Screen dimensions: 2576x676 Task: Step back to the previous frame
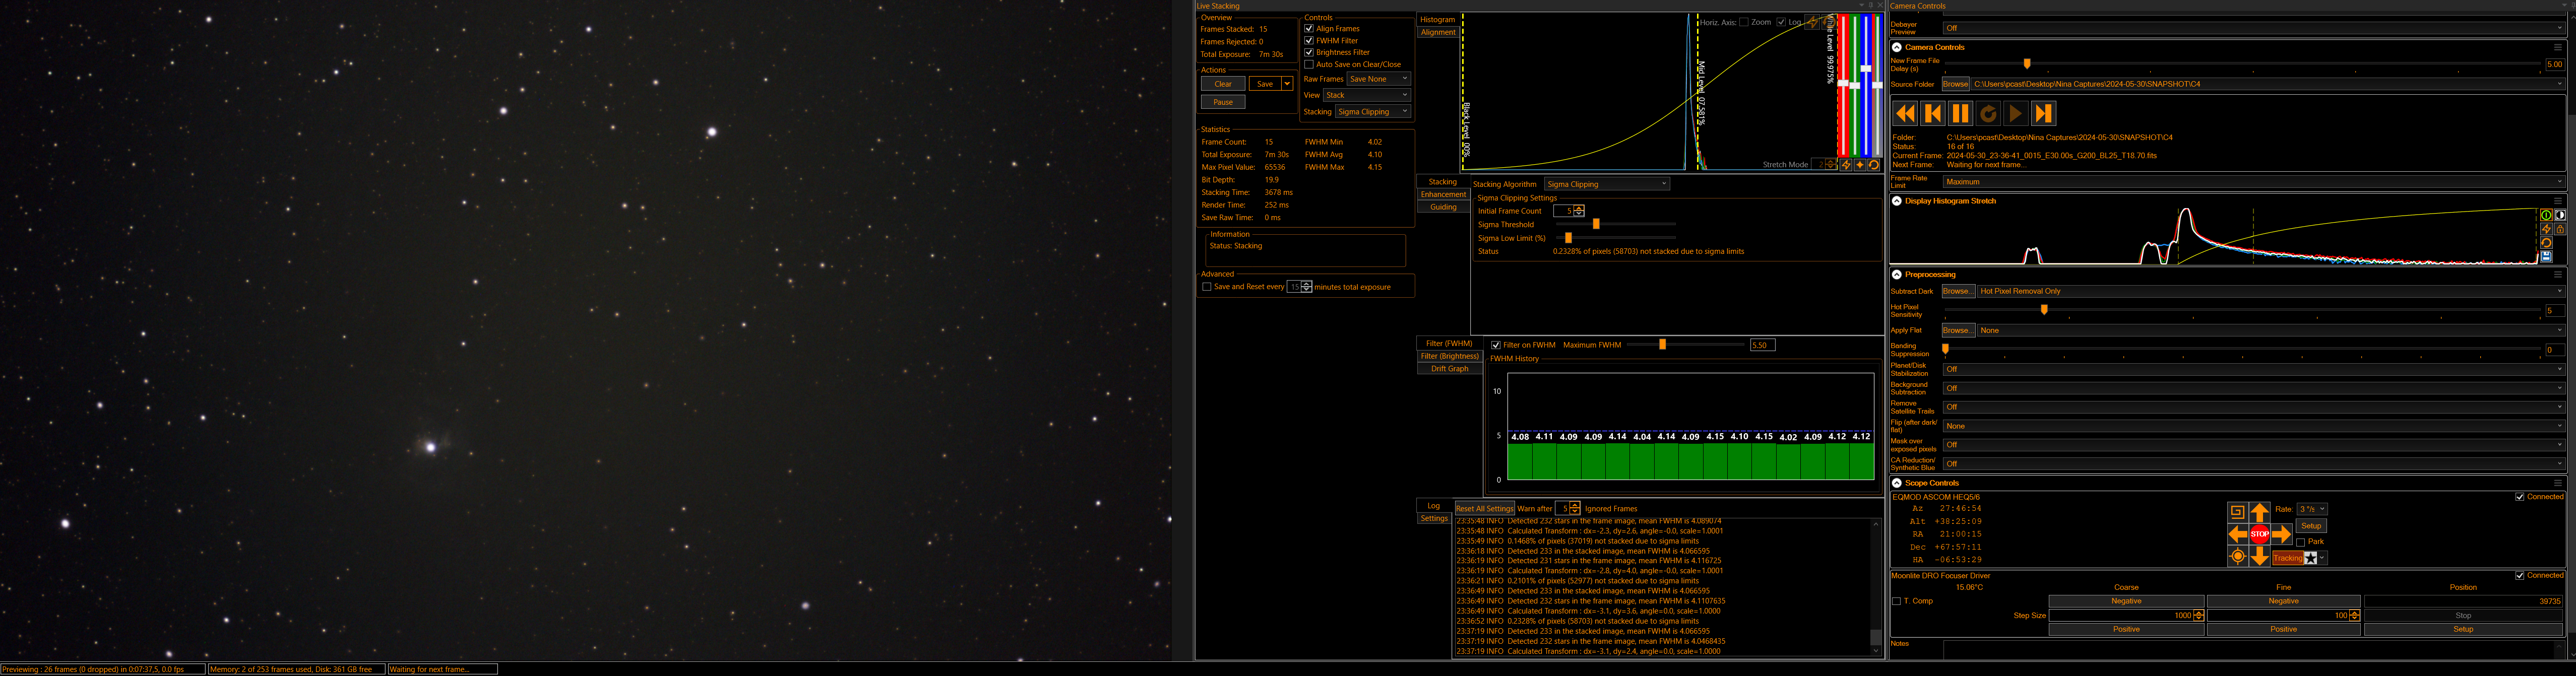click(x=1933, y=114)
